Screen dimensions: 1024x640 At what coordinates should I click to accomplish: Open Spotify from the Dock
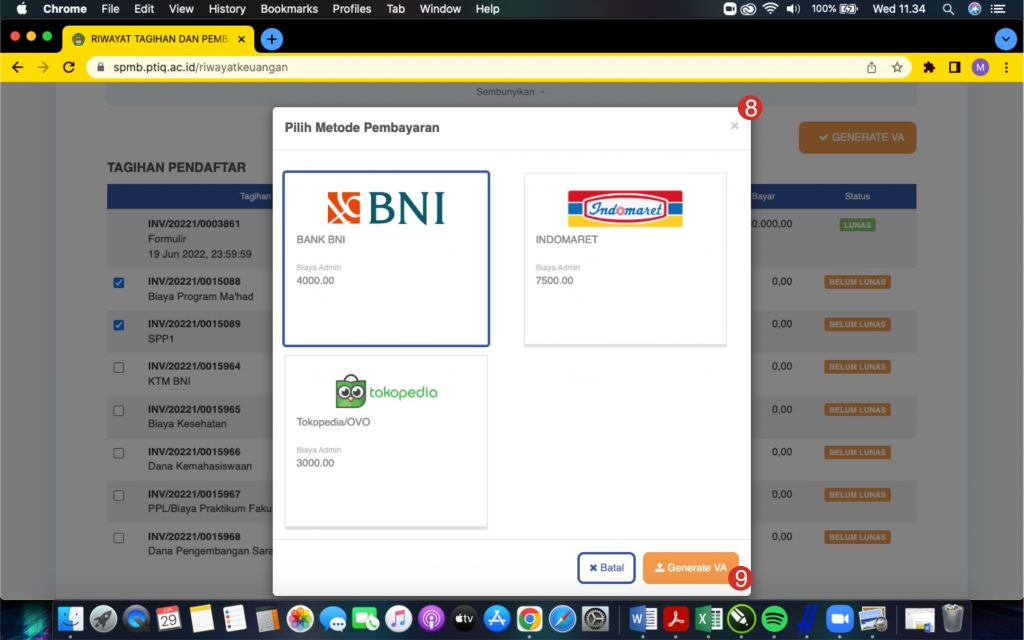(775, 618)
